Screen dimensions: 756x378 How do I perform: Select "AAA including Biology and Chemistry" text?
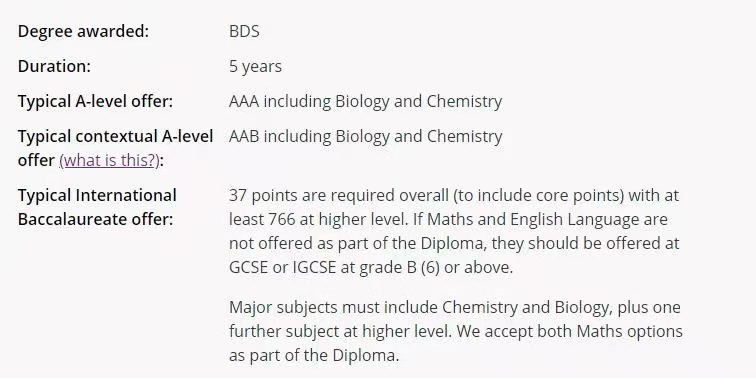[x=365, y=102]
